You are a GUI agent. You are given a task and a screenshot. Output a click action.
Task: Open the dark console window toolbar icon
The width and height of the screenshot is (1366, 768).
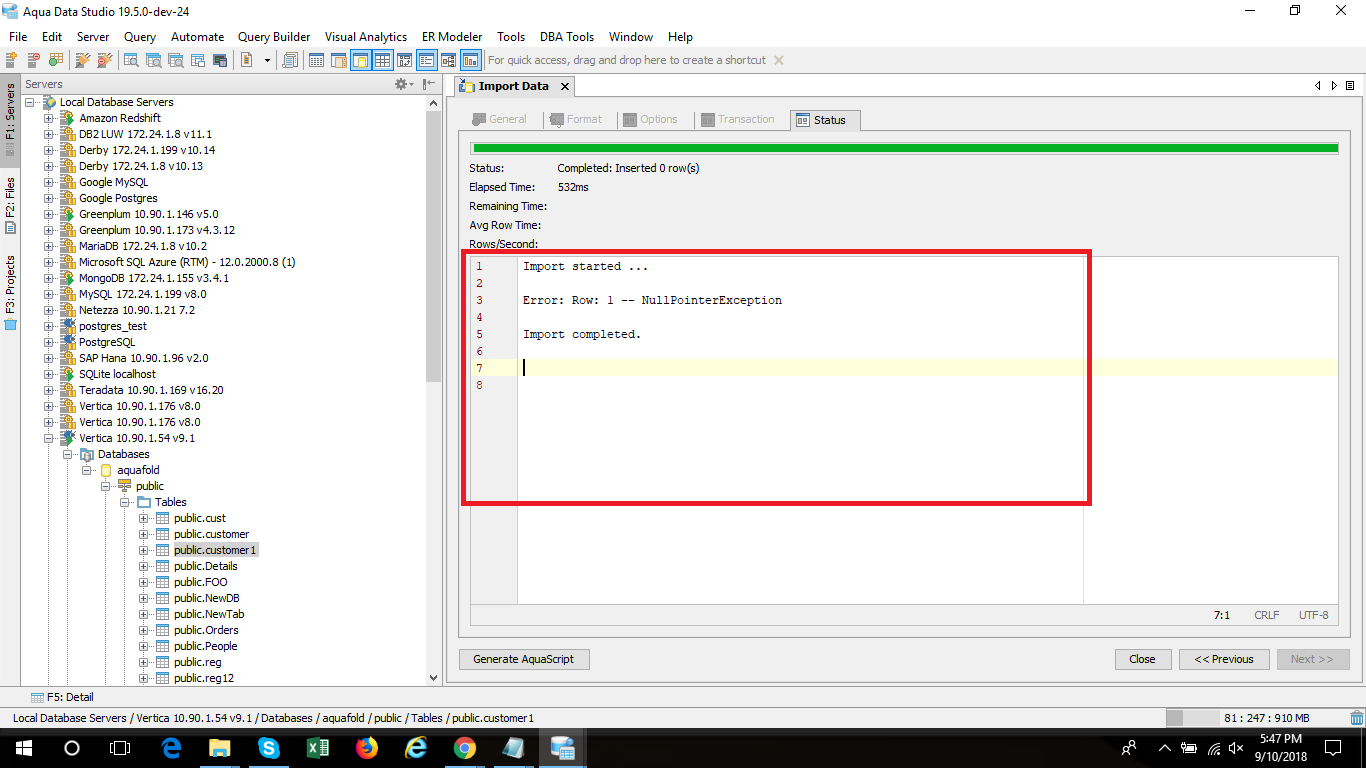[220, 60]
